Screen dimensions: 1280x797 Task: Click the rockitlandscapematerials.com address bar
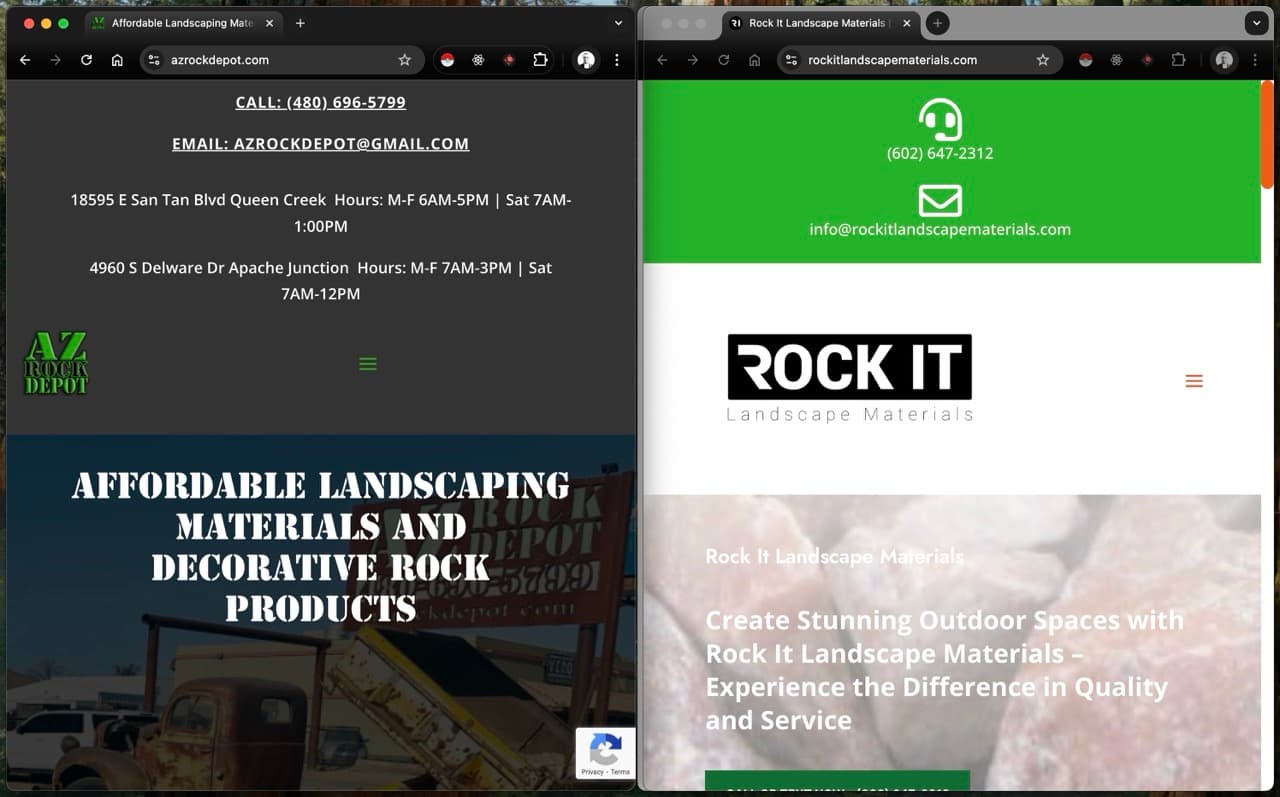(918, 60)
